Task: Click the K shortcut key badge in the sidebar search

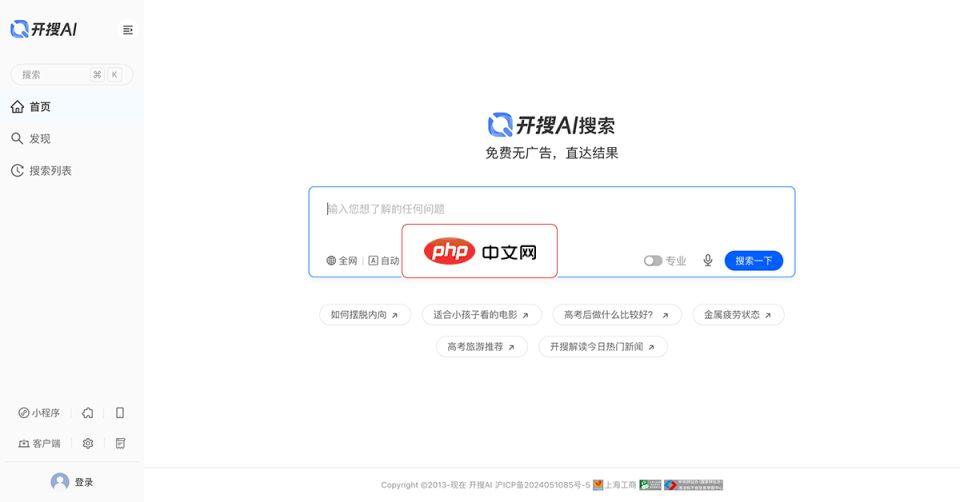Action: coord(114,75)
